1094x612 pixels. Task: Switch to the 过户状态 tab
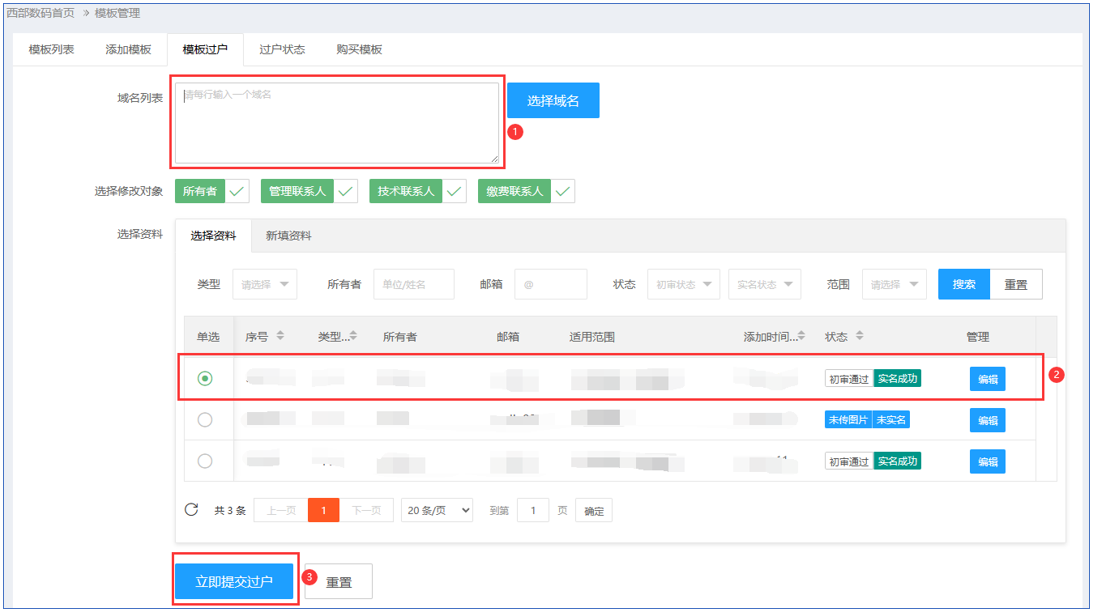tap(282, 49)
